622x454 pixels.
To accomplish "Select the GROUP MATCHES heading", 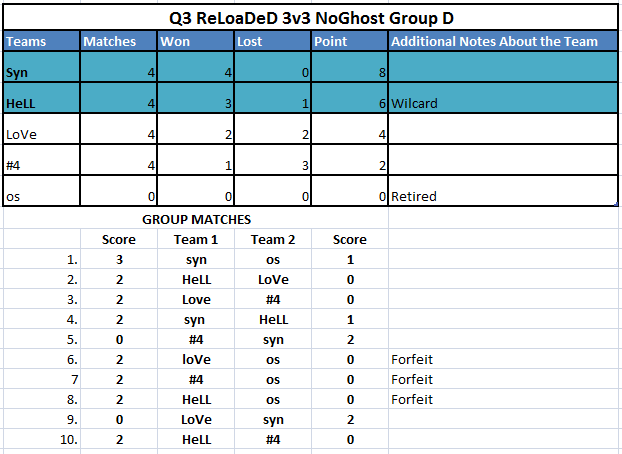I will tap(196, 220).
